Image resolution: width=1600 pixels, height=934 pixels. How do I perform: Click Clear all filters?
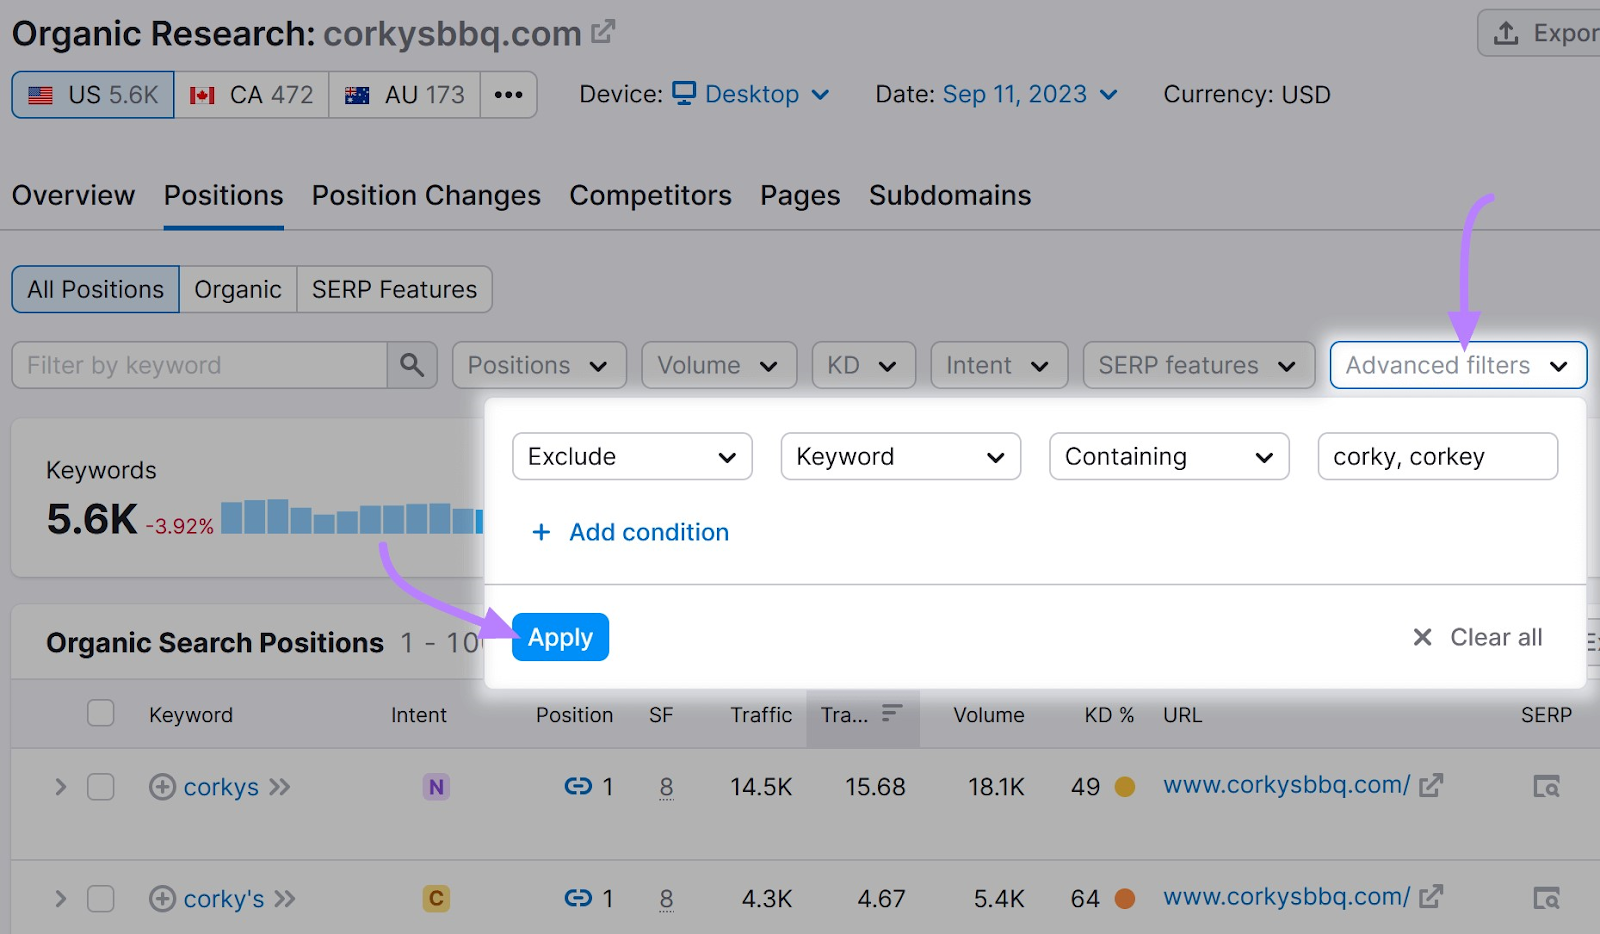tap(1477, 637)
